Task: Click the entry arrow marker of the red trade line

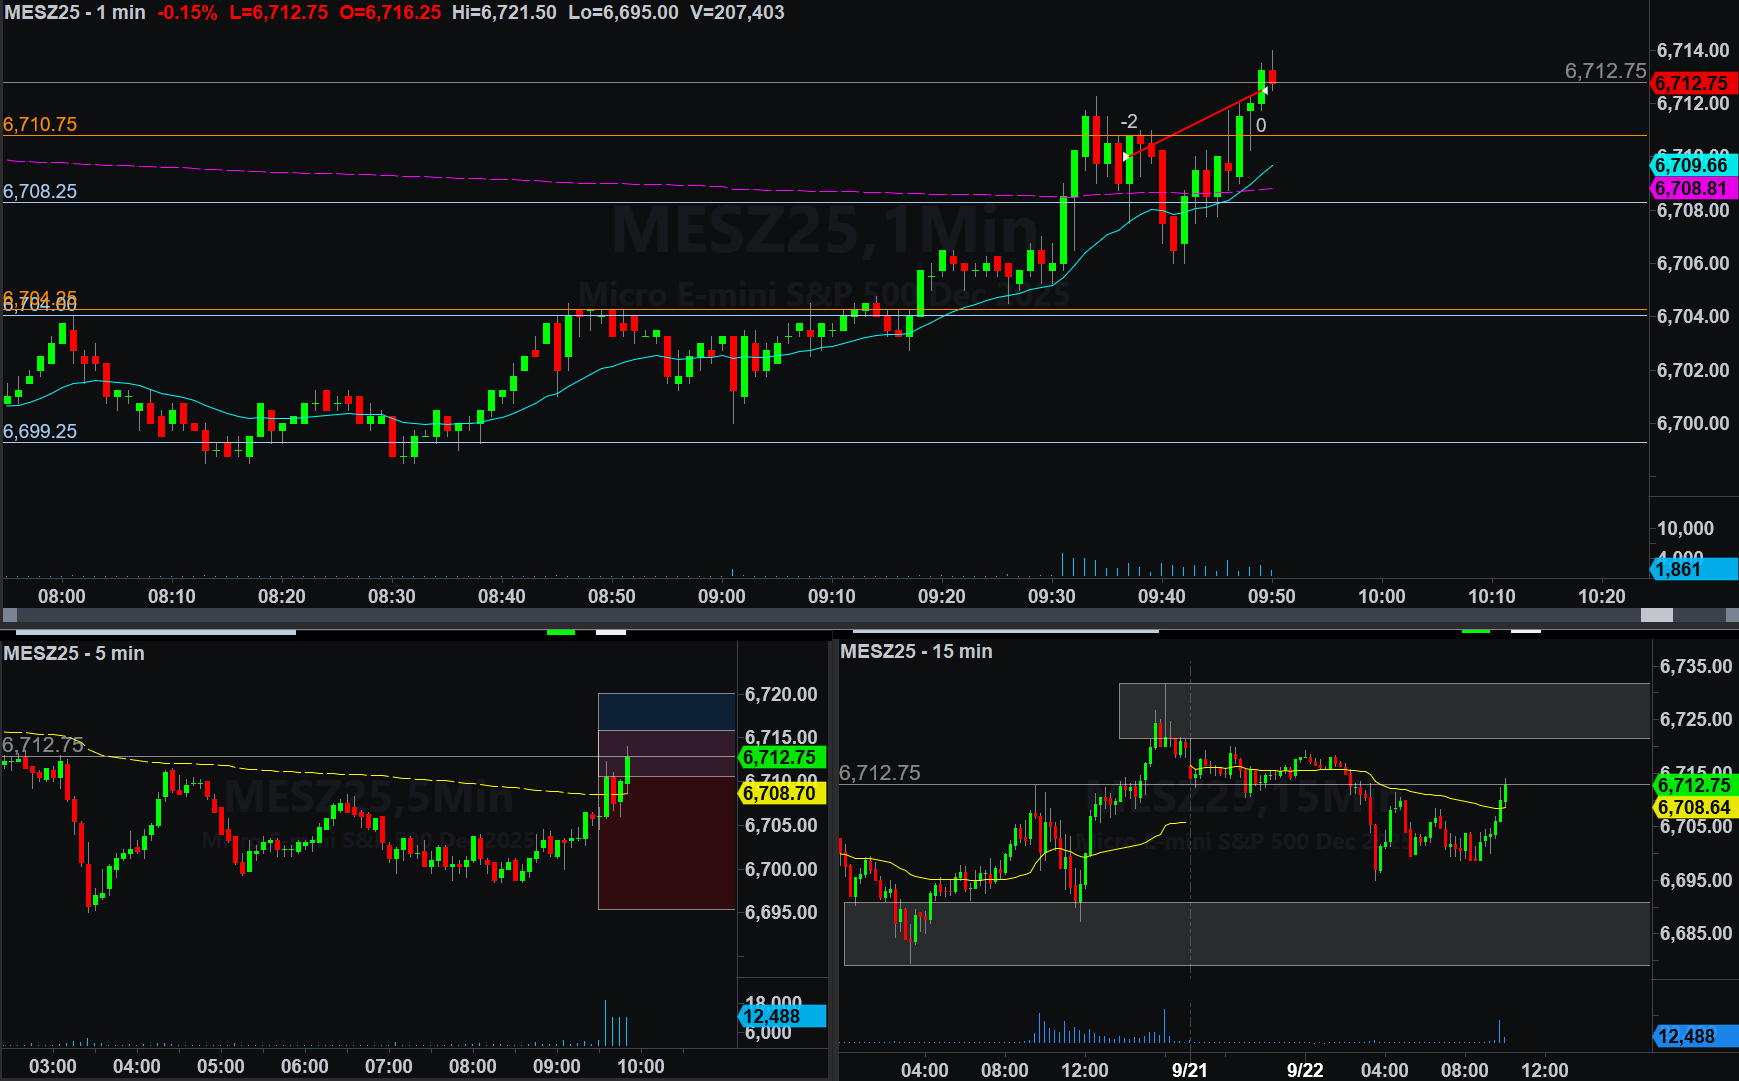Action: pos(1127,156)
